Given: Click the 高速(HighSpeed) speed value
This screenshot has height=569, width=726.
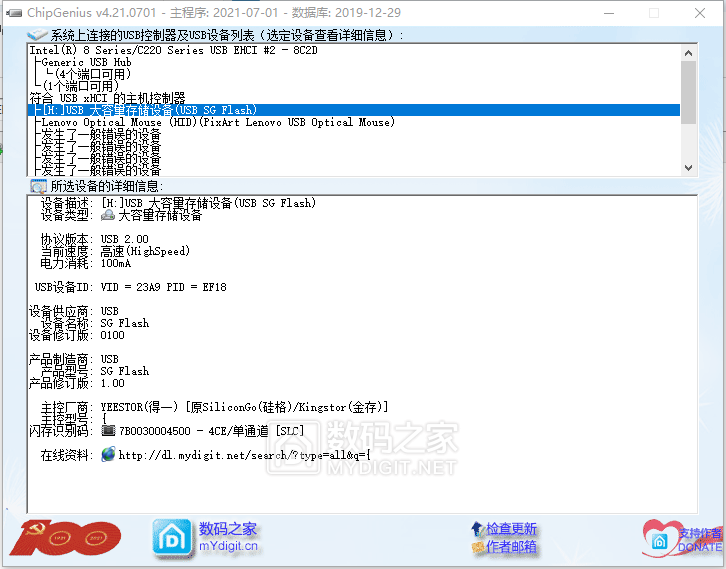Looking at the screenshot, I should tap(145, 251).
